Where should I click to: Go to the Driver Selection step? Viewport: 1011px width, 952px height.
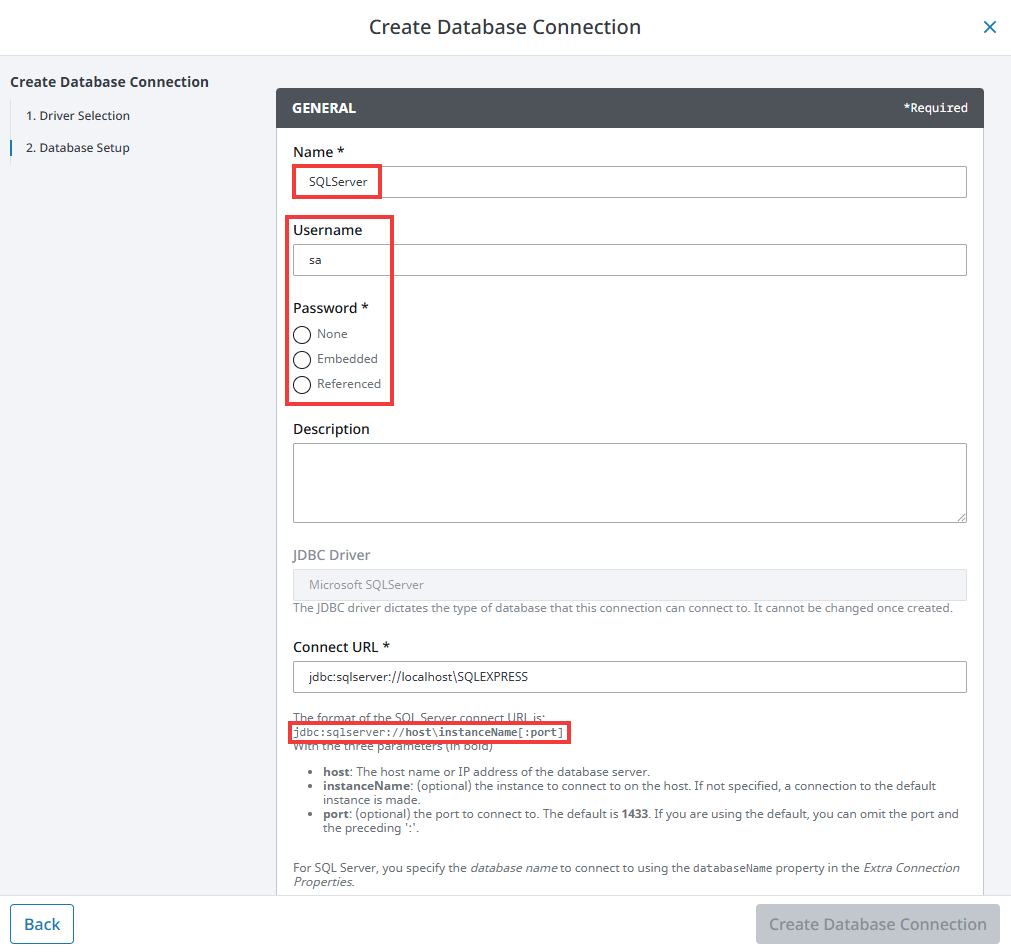pyautogui.click(x=78, y=116)
